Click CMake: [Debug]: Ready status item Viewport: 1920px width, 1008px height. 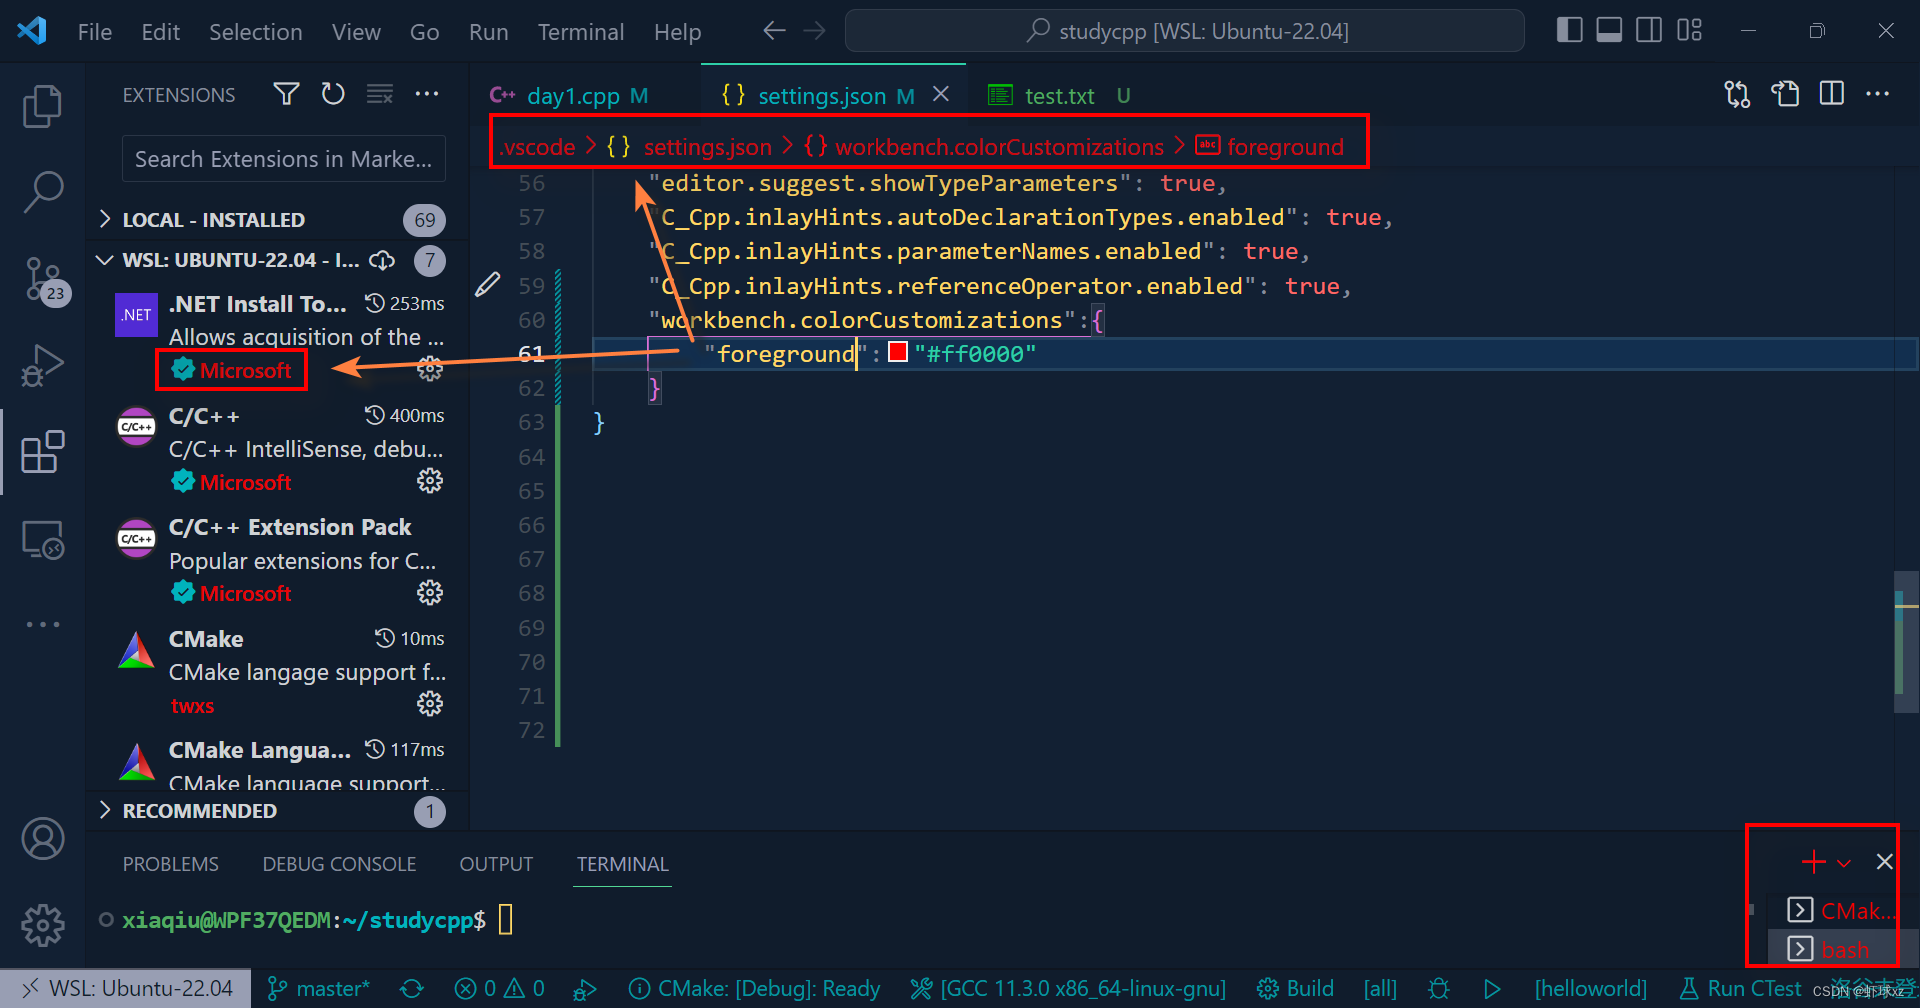click(755, 988)
